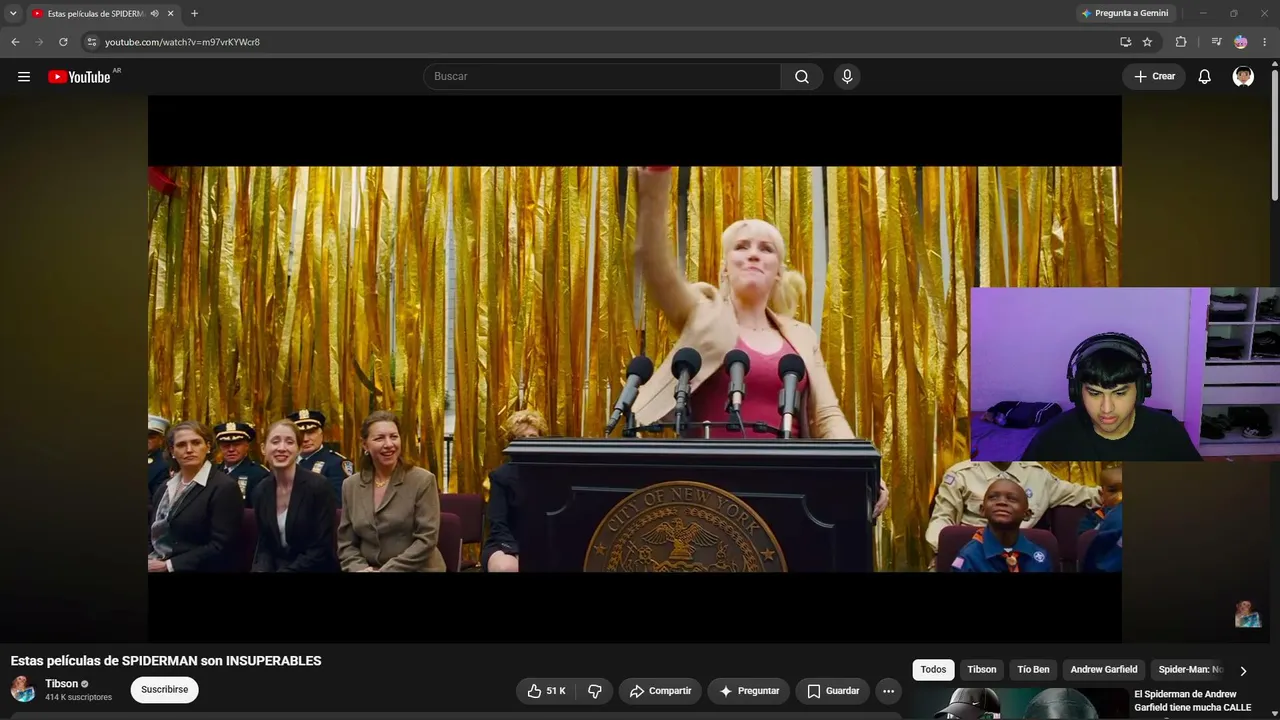Show more topic chips with arrow
Image resolution: width=1280 pixels, height=720 pixels.
1243,671
